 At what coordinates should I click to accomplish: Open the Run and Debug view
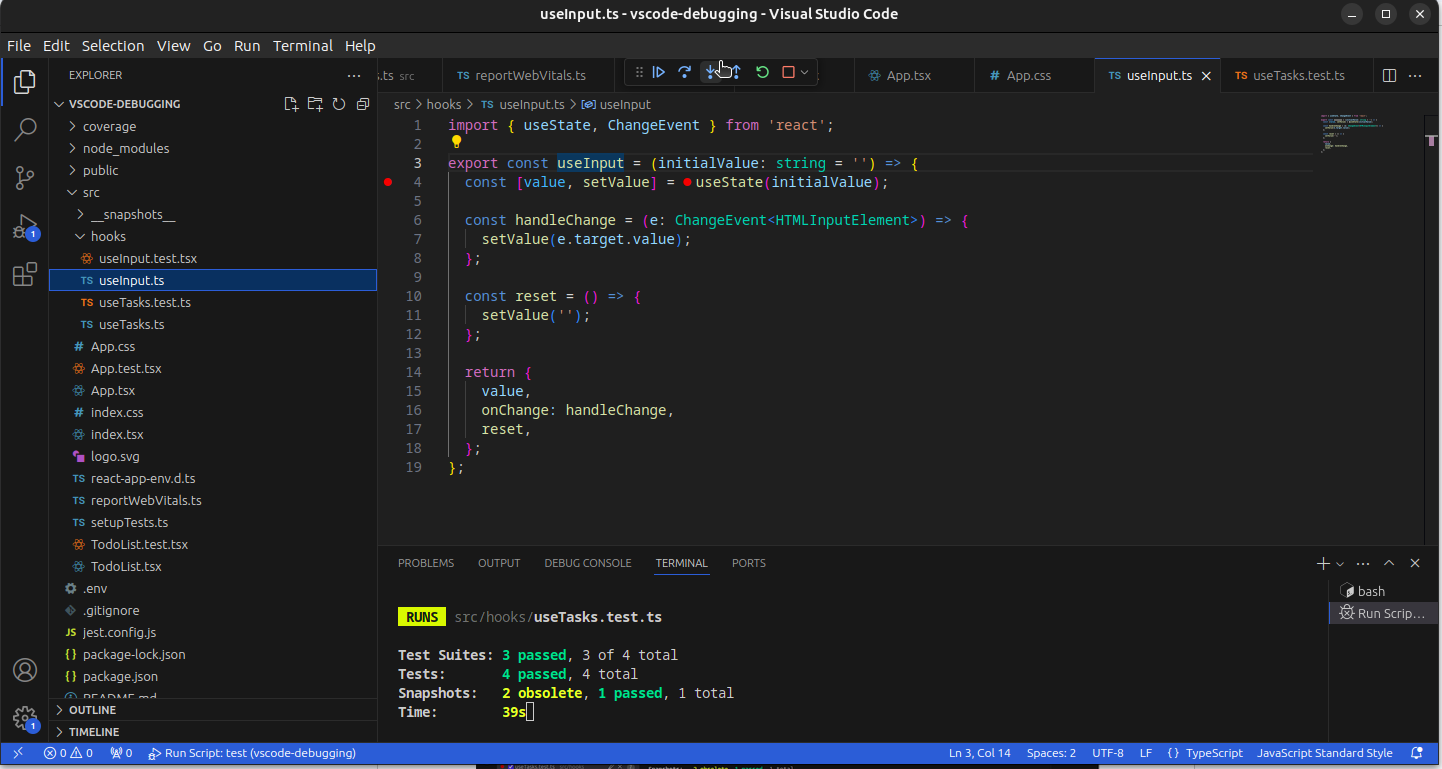pos(25,227)
